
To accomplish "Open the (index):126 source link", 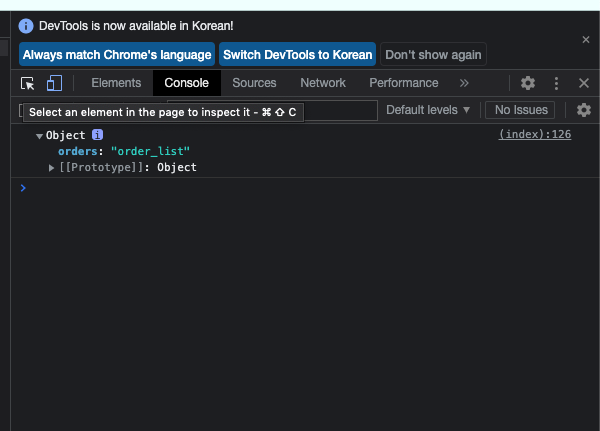I will coord(535,134).
